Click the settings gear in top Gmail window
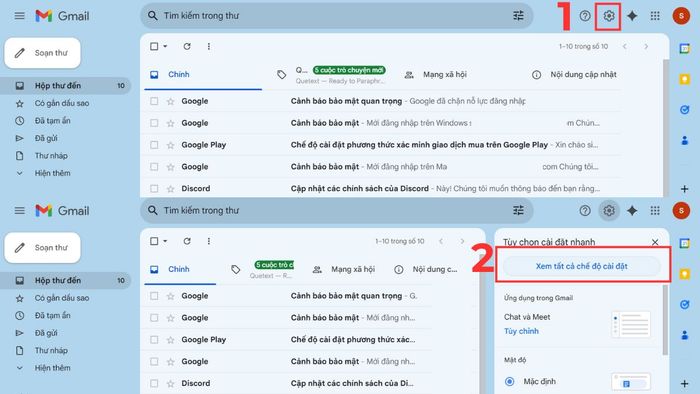The width and height of the screenshot is (700, 394). pos(608,16)
